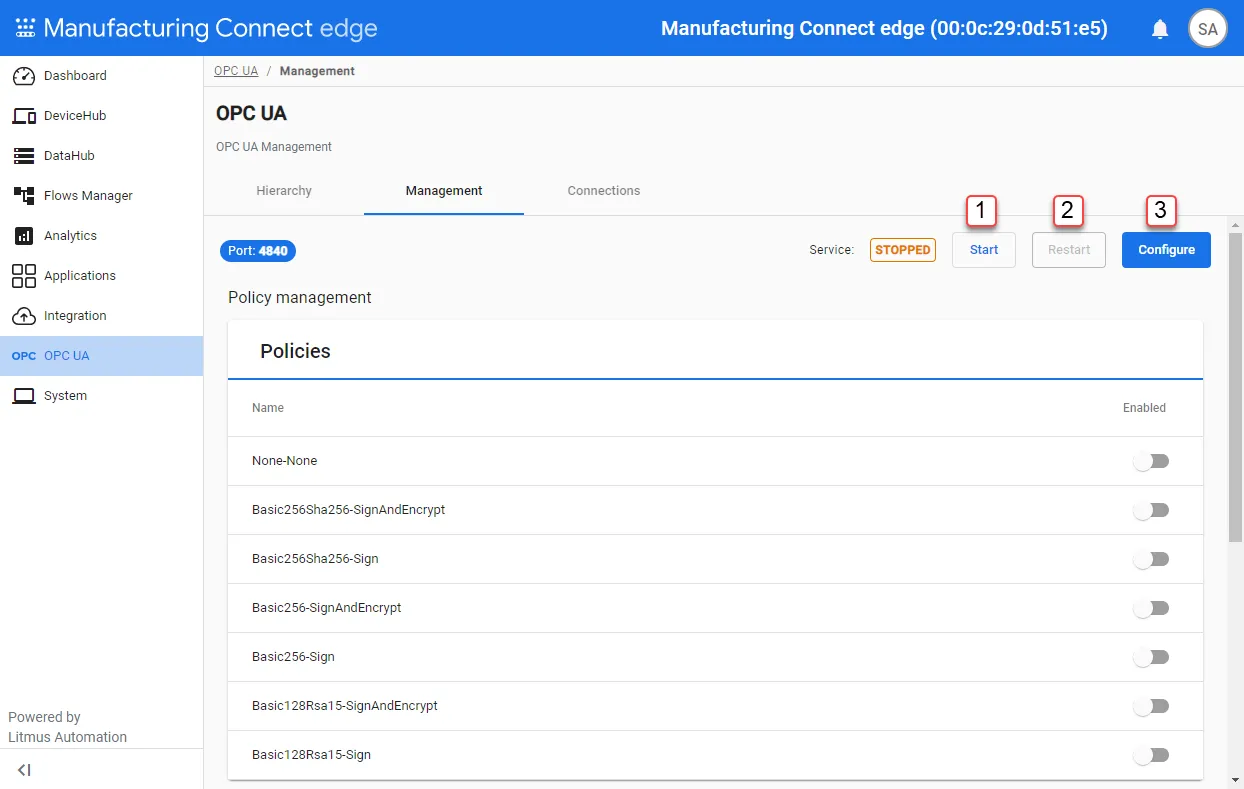
Task: Open System menu item
Action: tap(101, 396)
